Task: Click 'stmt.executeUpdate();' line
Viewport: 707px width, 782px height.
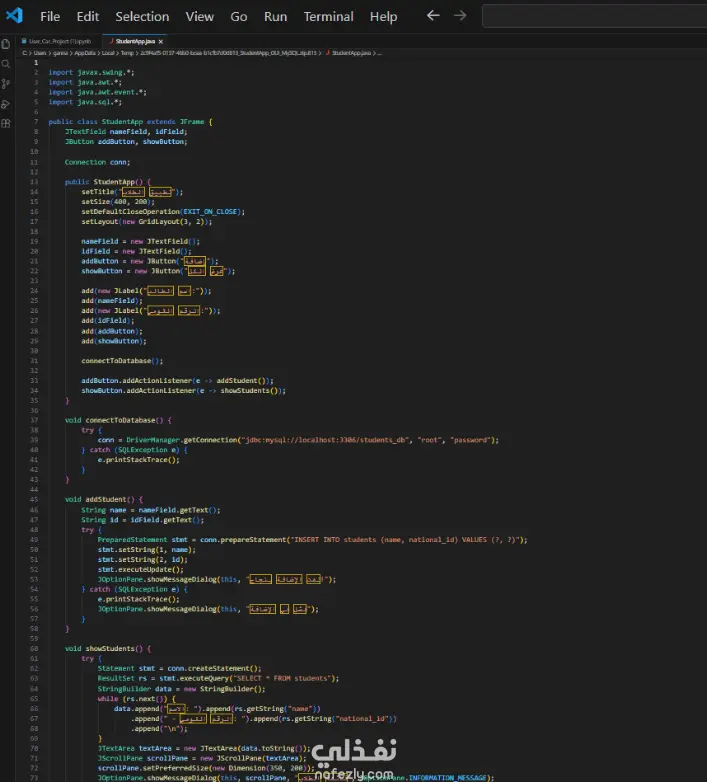Action: pyautogui.click(x=141, y=570)
